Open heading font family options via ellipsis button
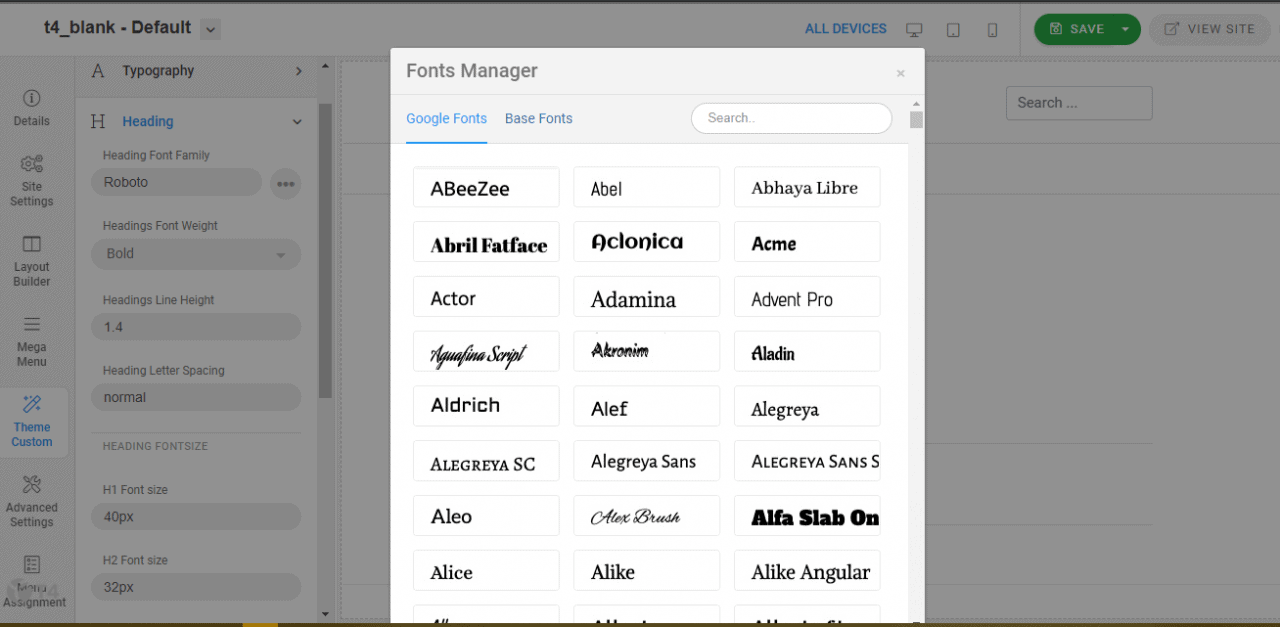Image resolution: width=1280 pixels, height=627 pixels. coord(286,183)
